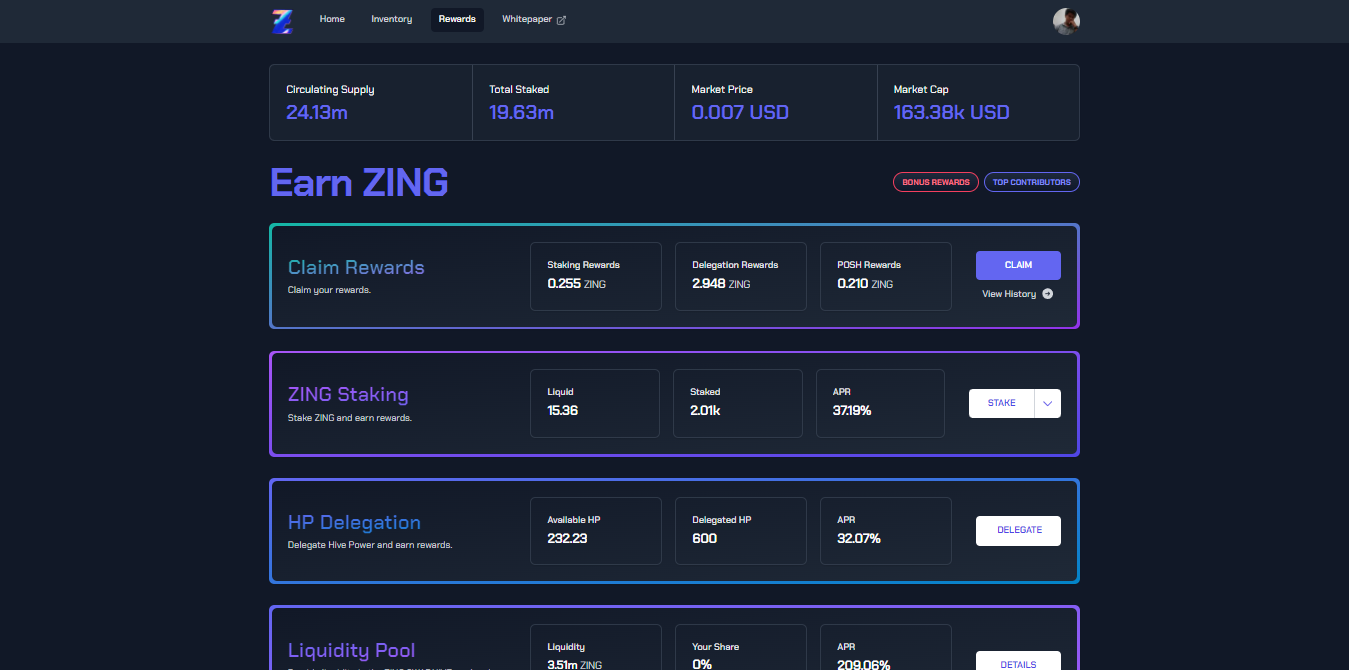Click the POSH Rewards 0.210 ZING box
This screenshot has height=670, width=1349.
tap(886, 276)
